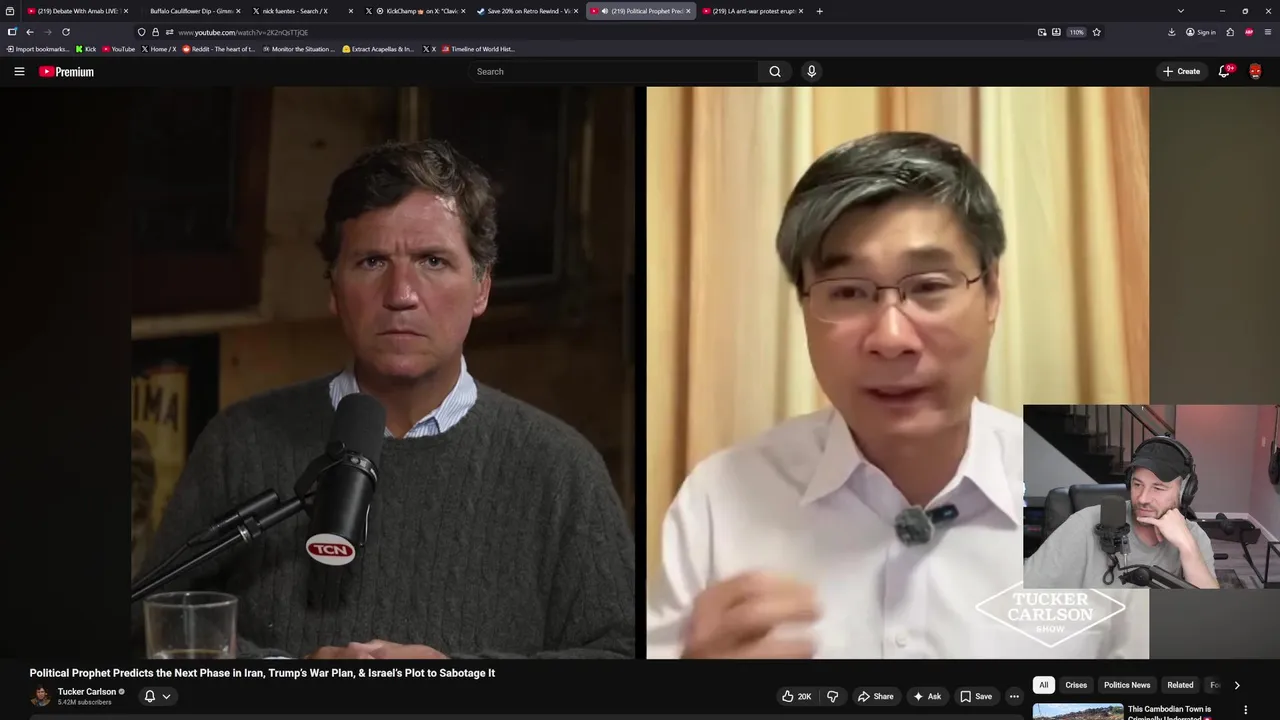This screenshot has width=1280, height=720.
Task: Select the Politics News filter chip
Action: [x=1127, y=685]
